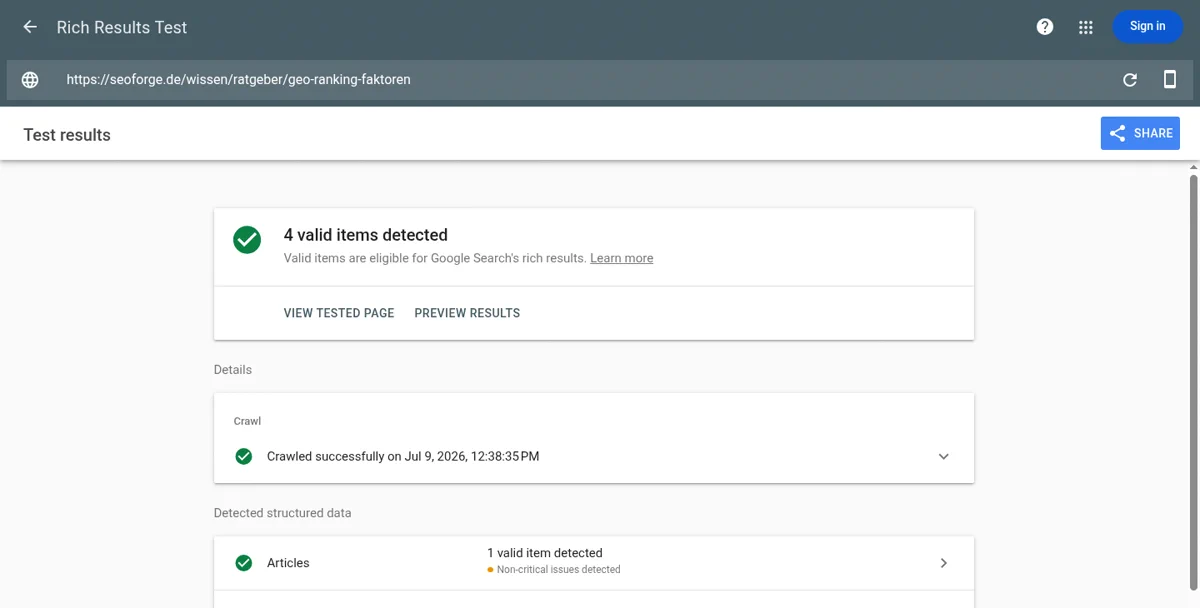Click green checkmark next to valid items

click(x=247, y=240)
